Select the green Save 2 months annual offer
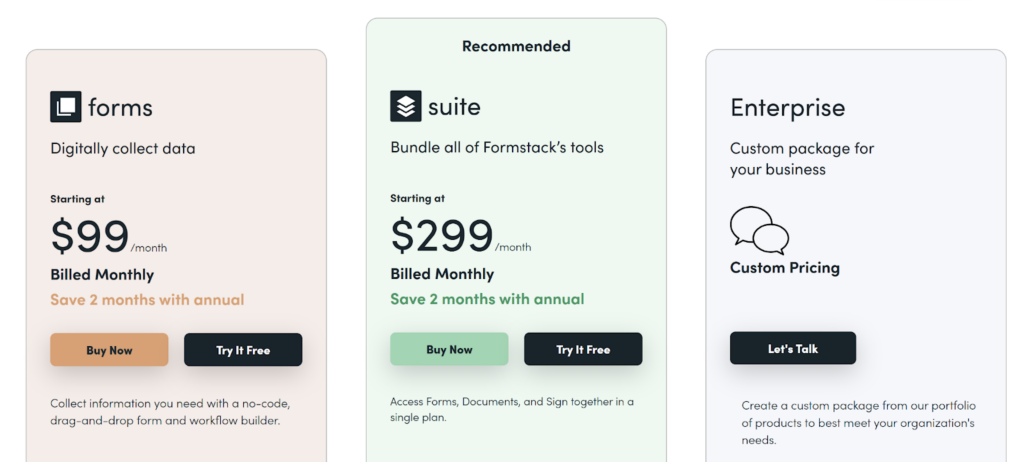Viewport: 1024px width, 462px height. click(x=487, y=299)
